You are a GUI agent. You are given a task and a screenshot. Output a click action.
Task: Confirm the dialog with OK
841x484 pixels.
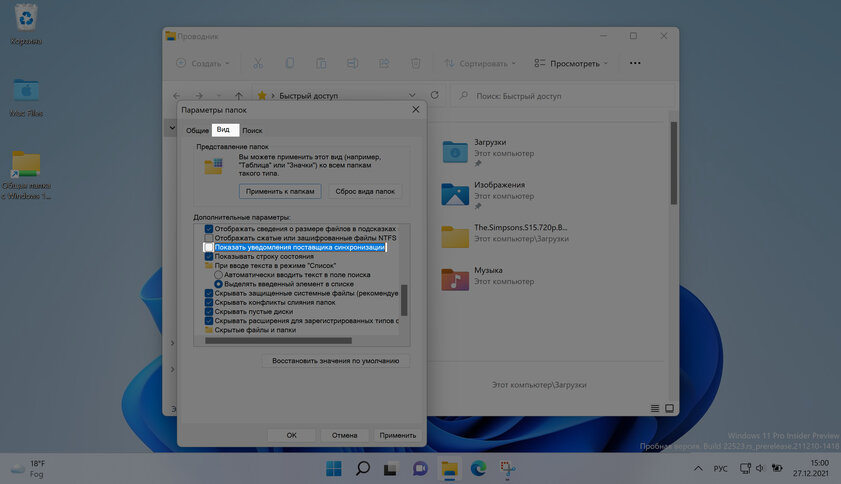coord(291,435)
